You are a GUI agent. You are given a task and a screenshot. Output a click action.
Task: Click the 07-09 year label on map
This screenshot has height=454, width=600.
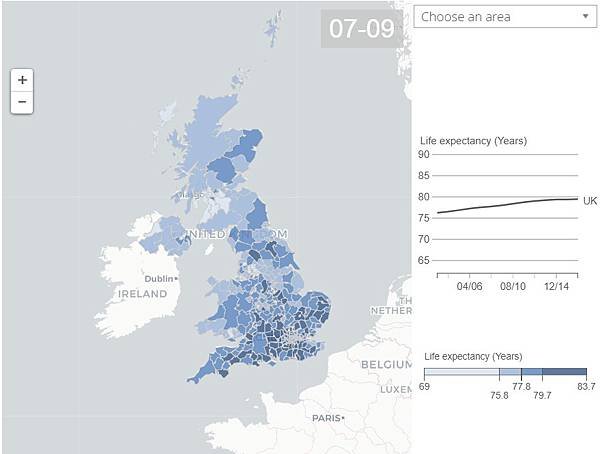(x=362, y=29)
